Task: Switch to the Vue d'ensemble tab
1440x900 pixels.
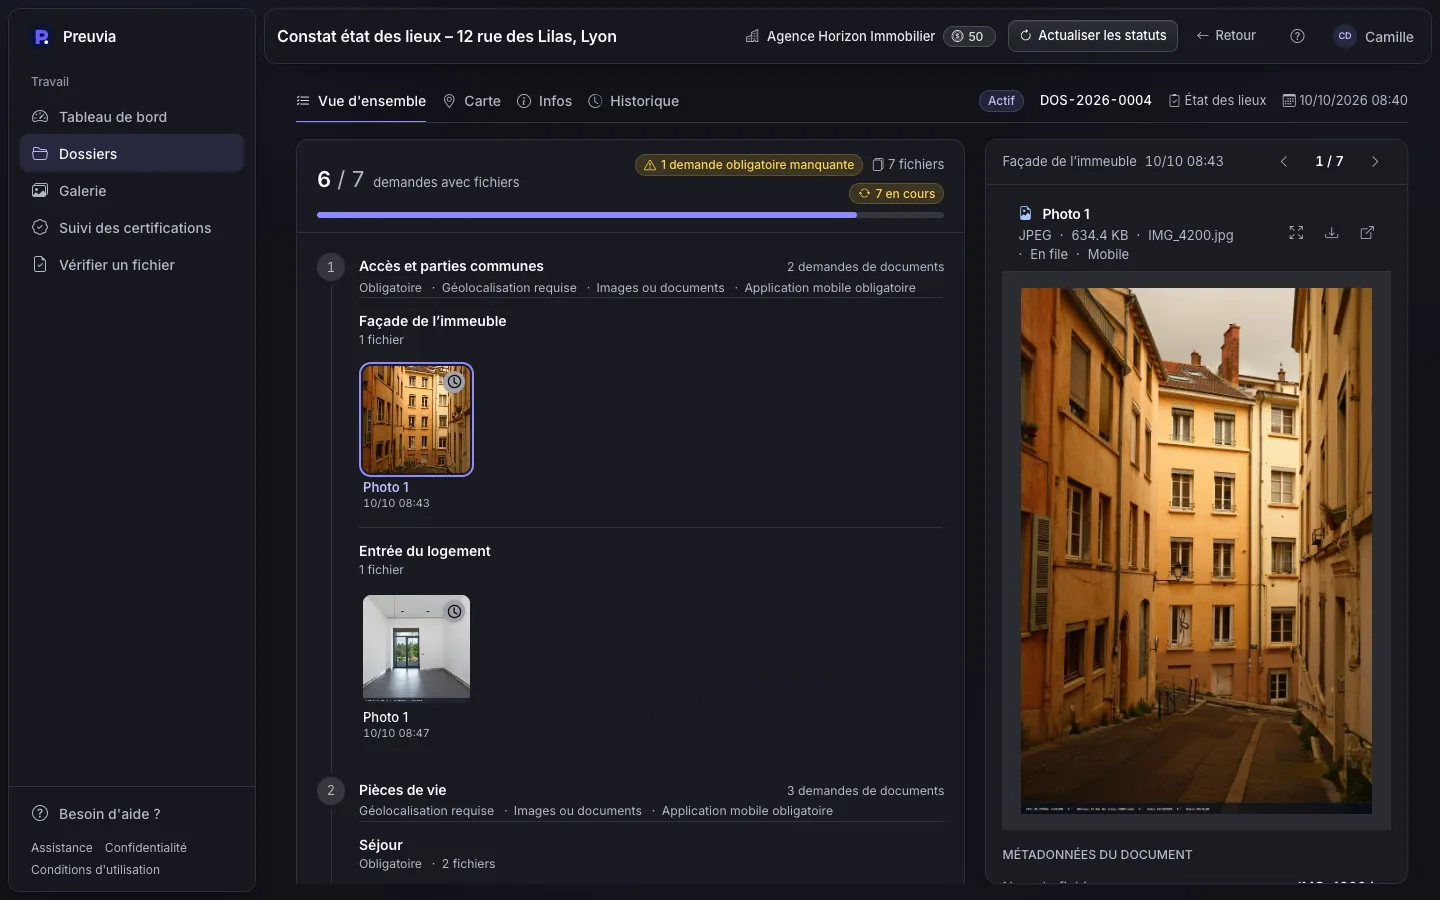Action: [361, 101]
